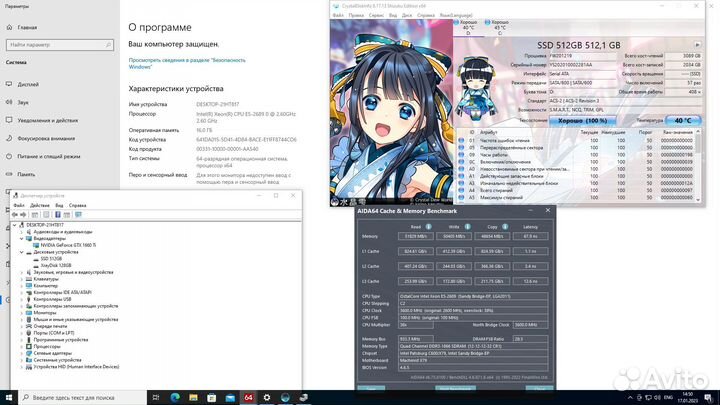
Task: Click the network icon in system tray
Action: click(x=648, y=398)
